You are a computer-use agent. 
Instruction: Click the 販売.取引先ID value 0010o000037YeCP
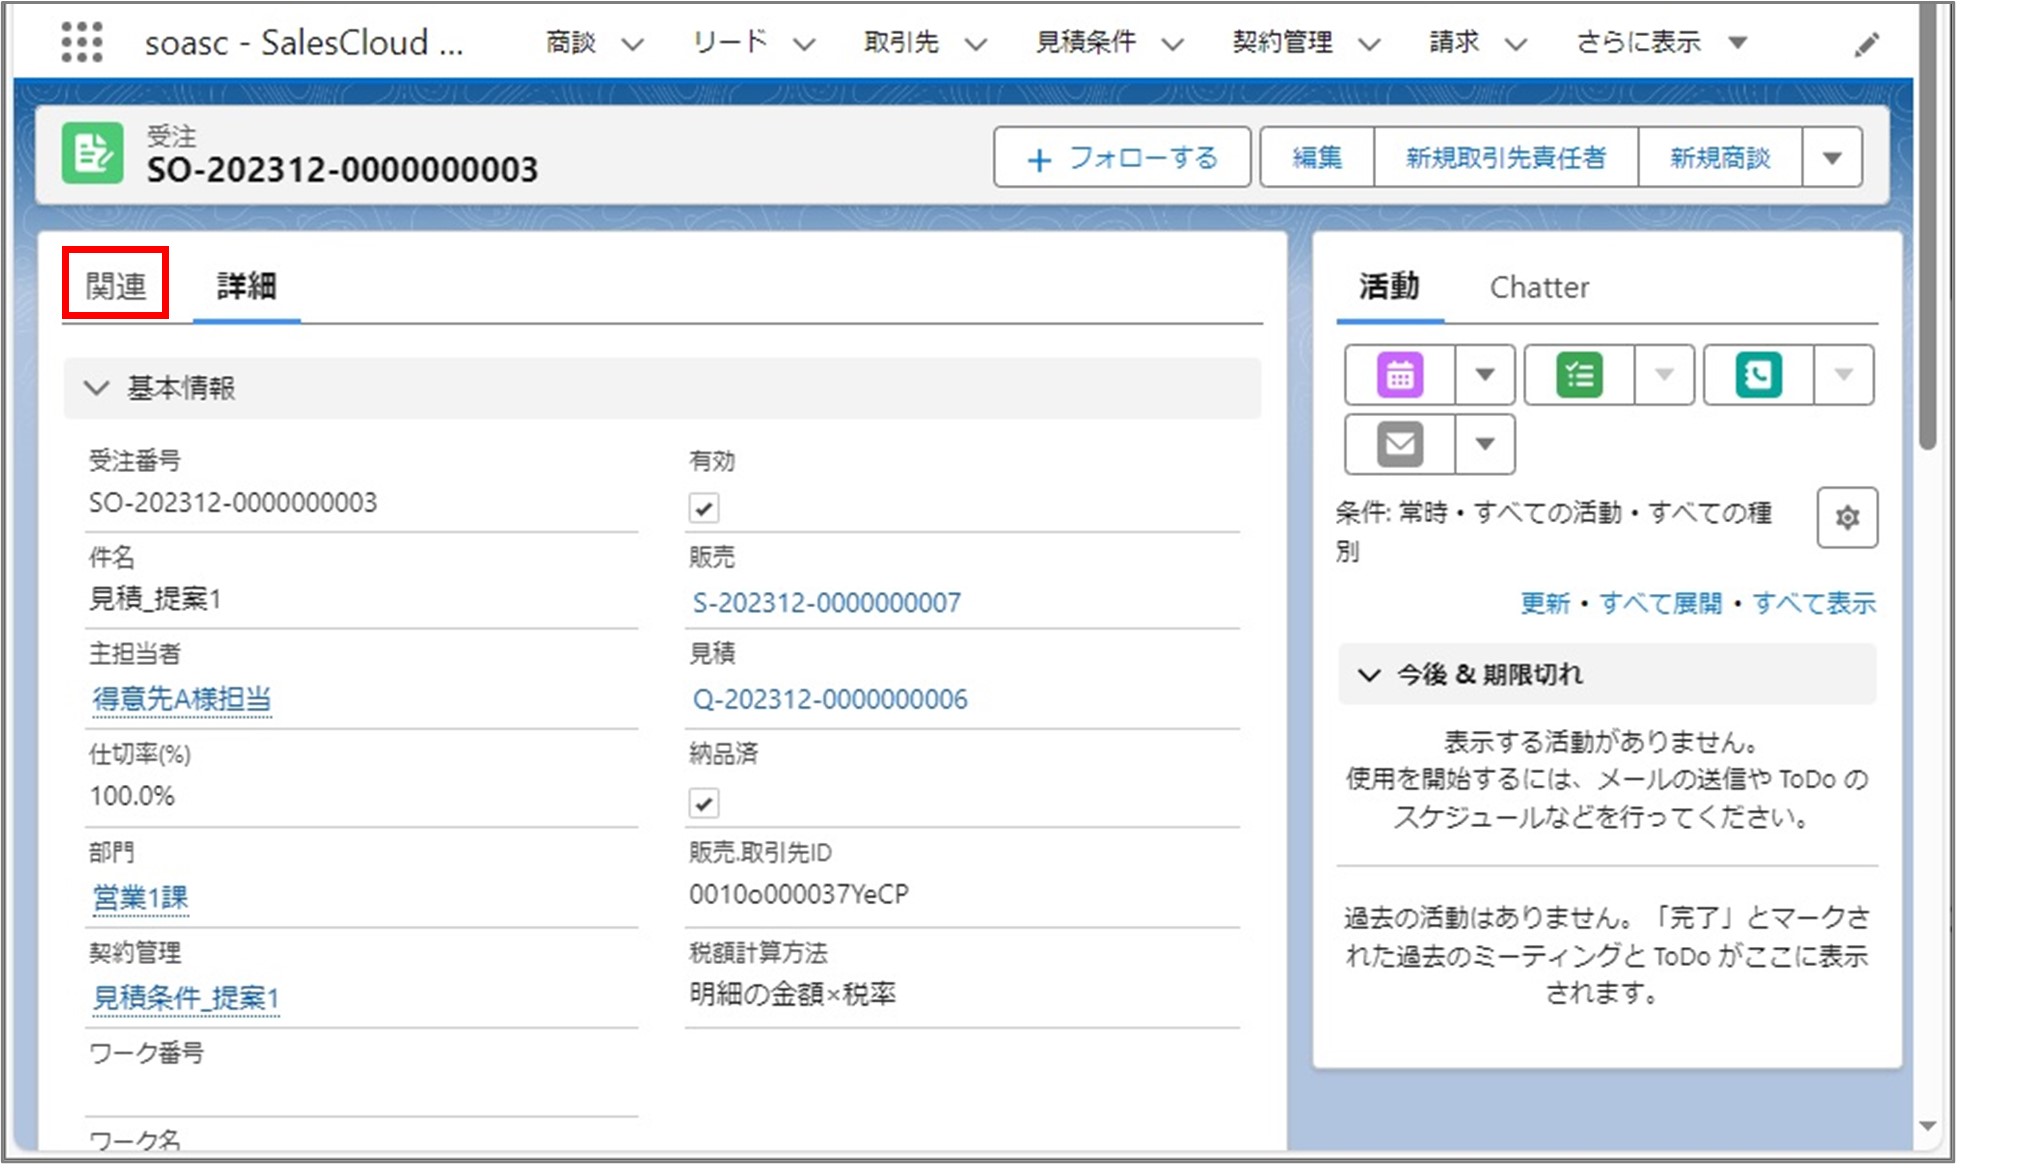point(799,894)
